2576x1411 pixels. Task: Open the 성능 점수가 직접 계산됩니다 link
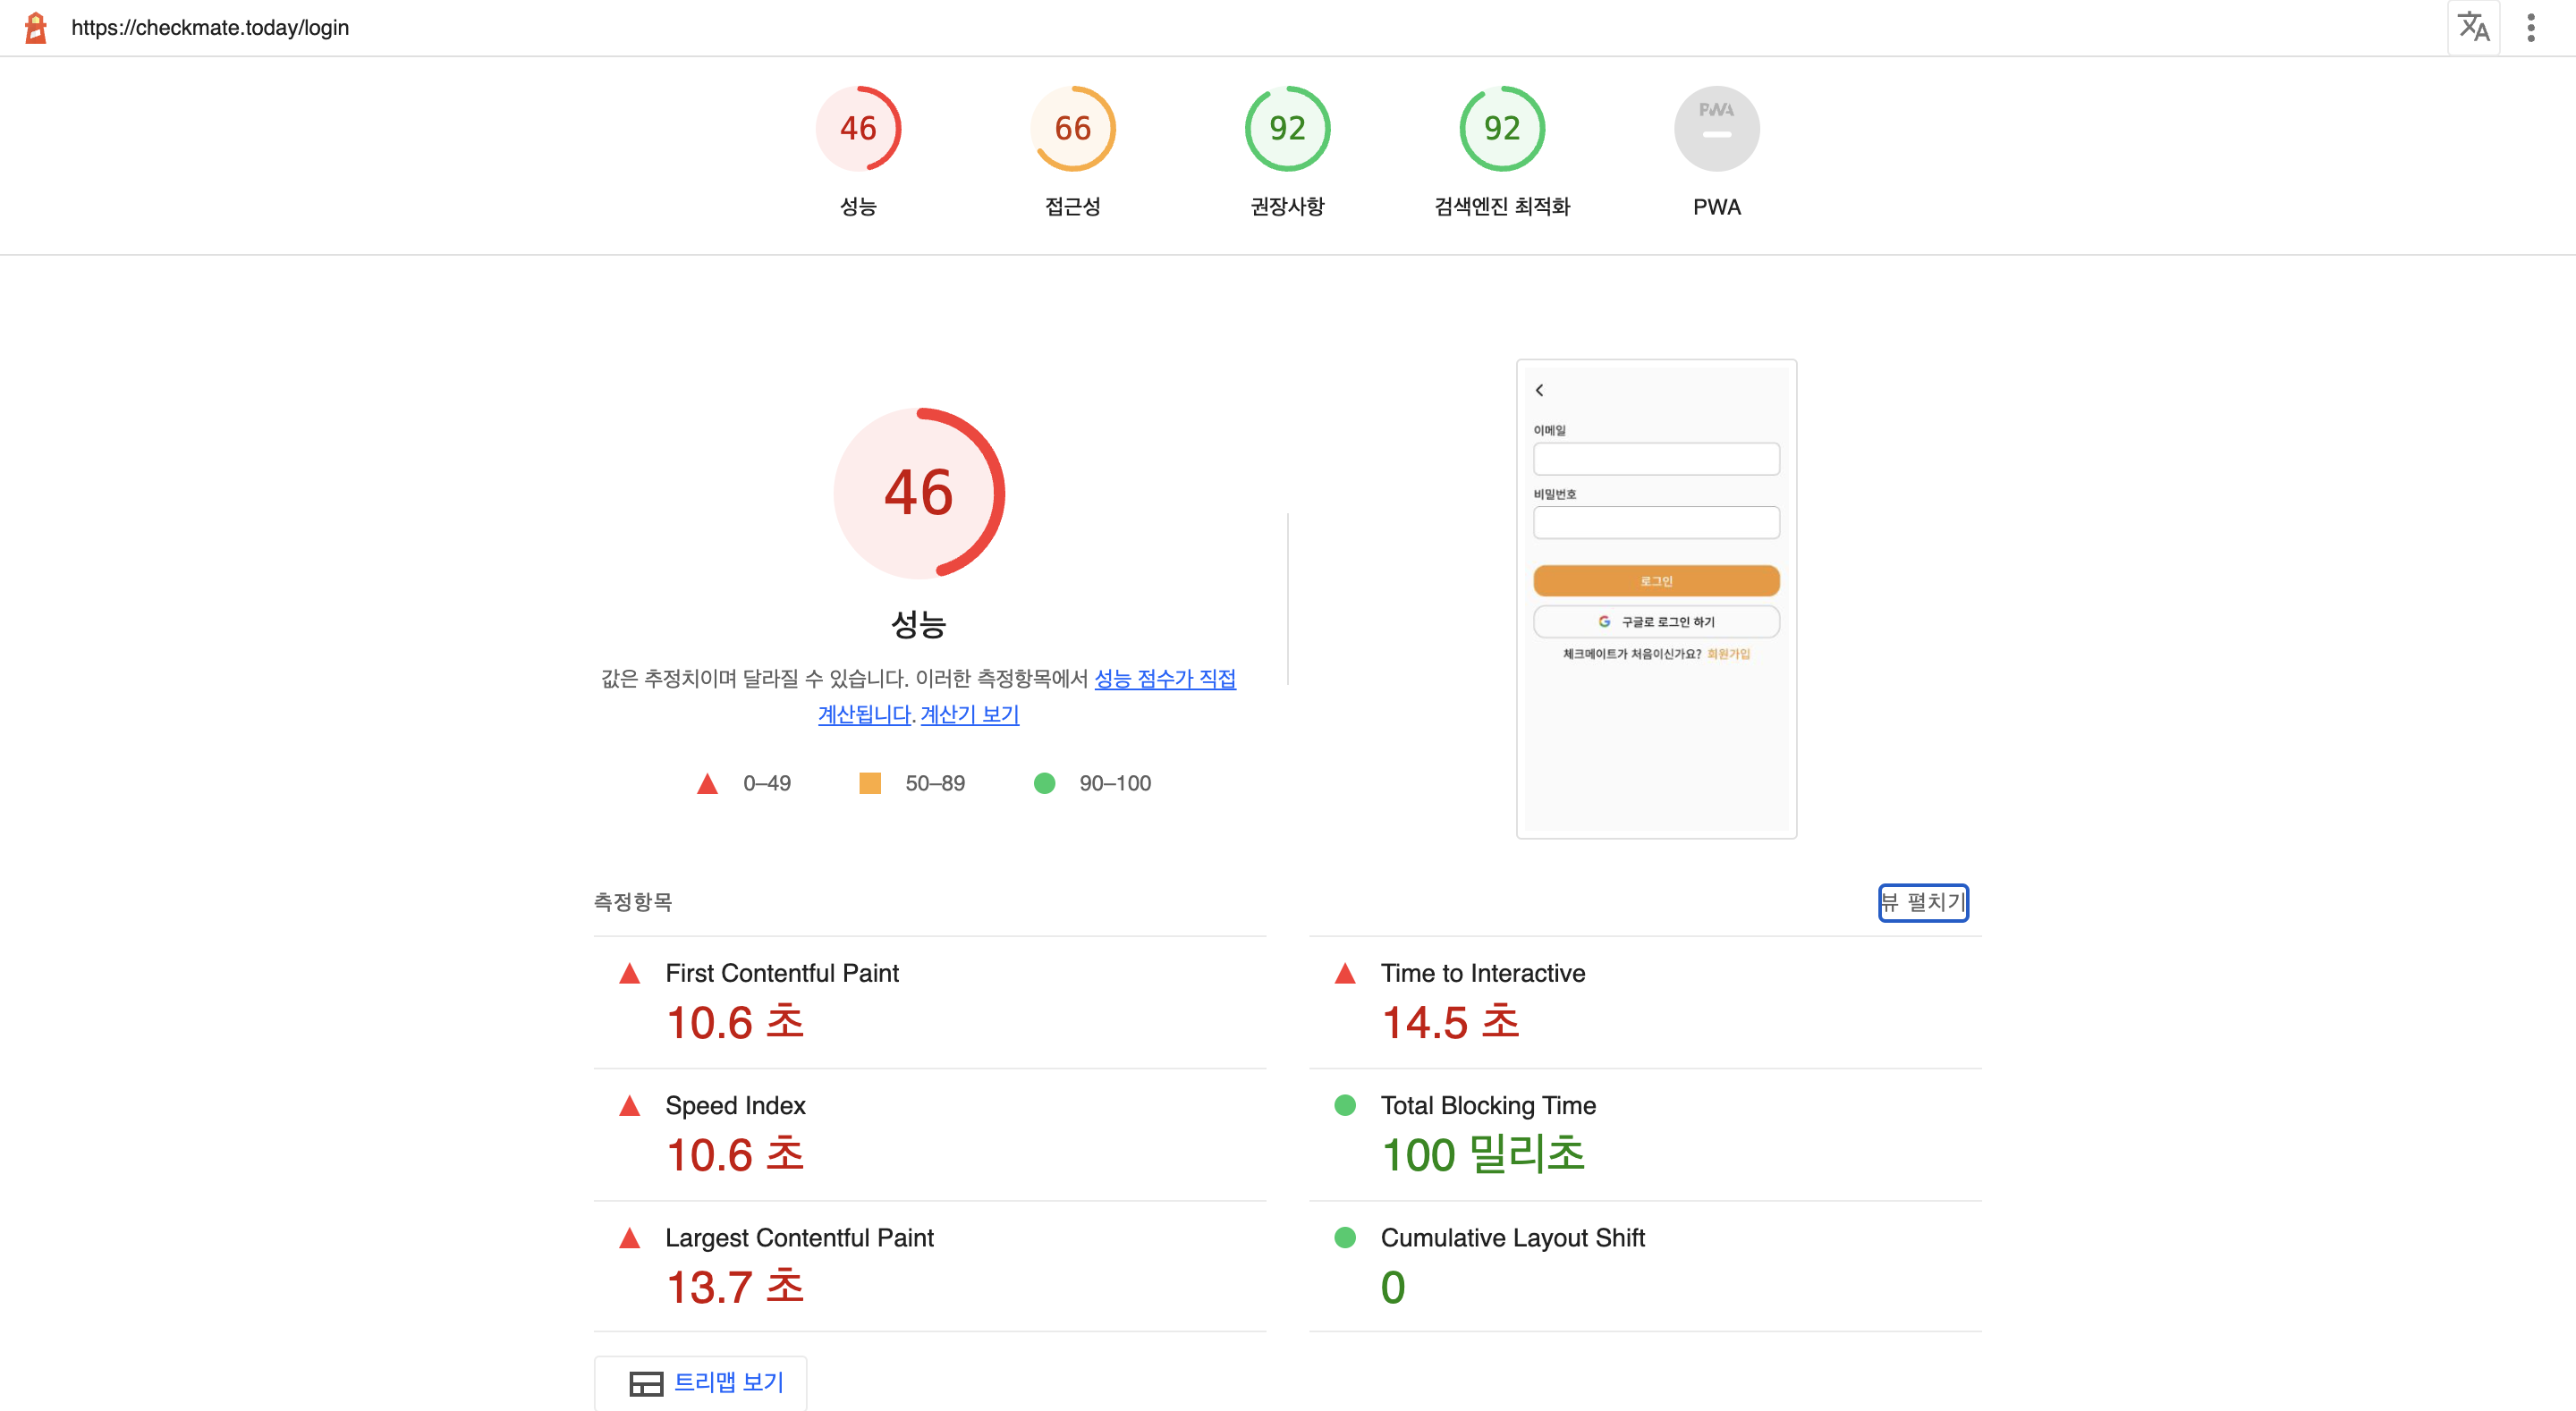(1164, 679)
